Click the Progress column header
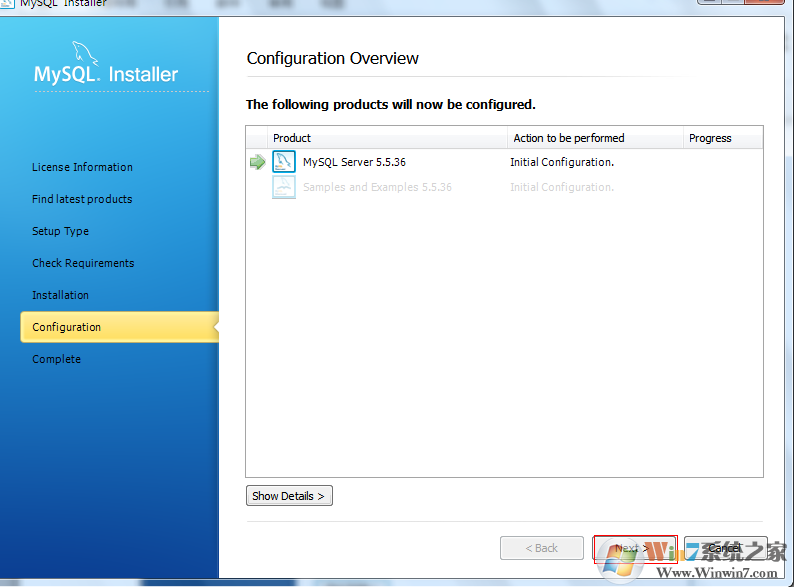Screen dimensions: 794x587 (723, 138)
